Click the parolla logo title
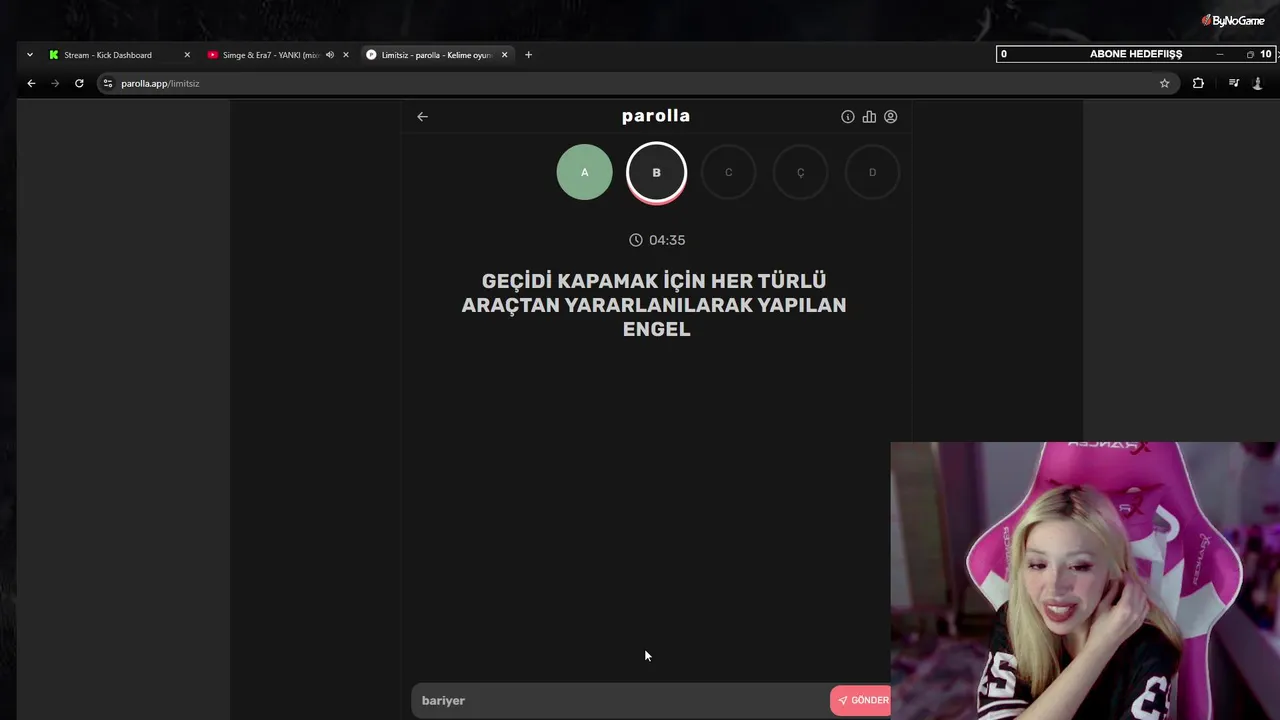The image size is (1280, 720). point(656,116)
